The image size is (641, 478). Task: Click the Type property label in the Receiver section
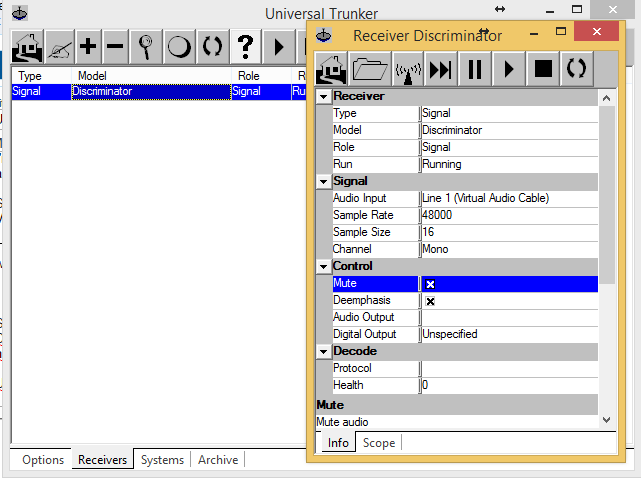(345, 113)
